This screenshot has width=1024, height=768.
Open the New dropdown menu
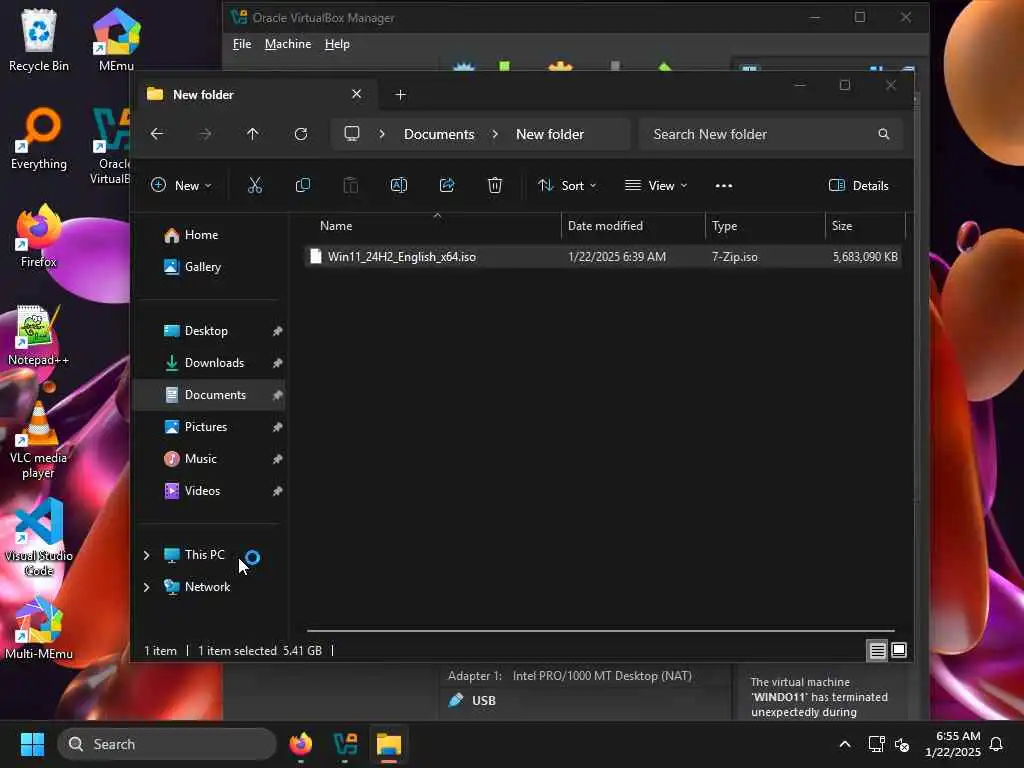(x=181, y=185)
